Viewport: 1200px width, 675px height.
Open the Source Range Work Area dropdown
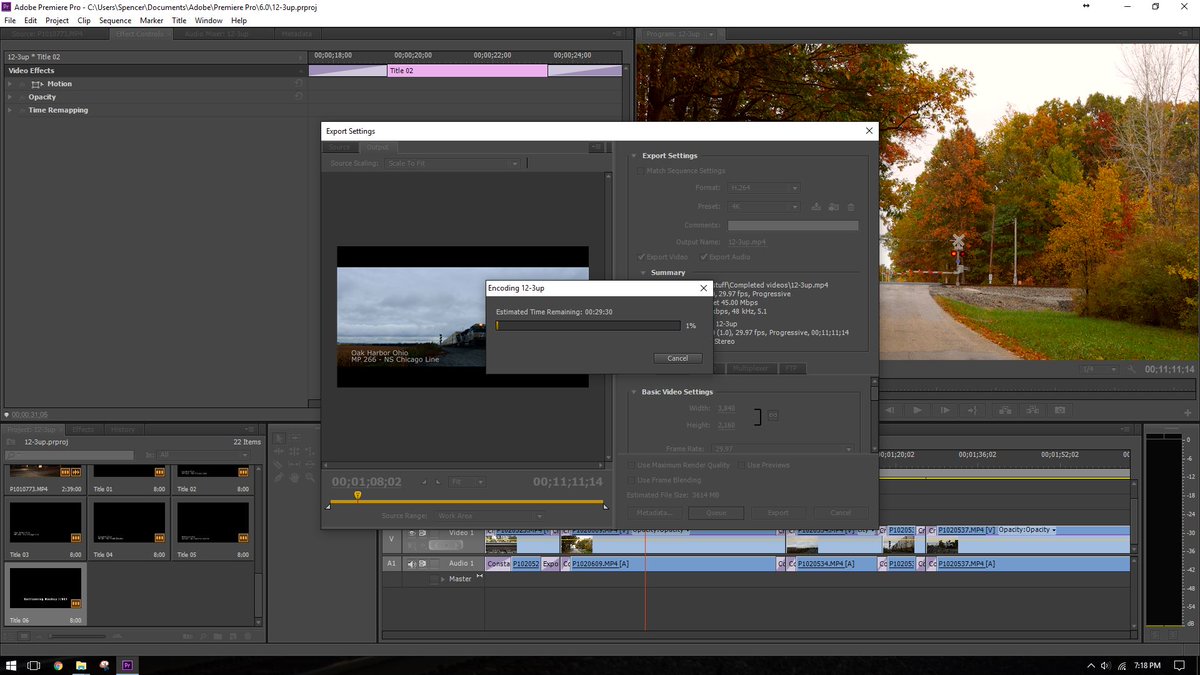[489, 516]
